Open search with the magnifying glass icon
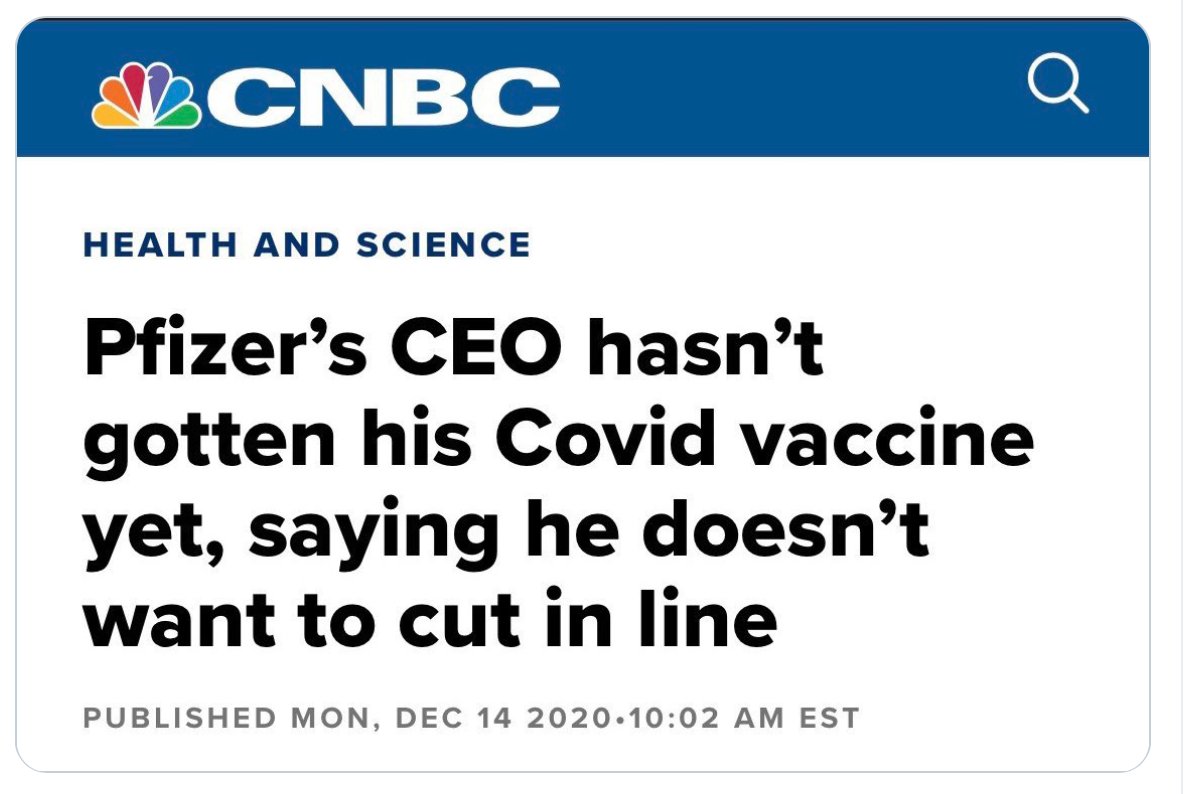This screenshot has width=1188, height=794. tap(1058, 83)
